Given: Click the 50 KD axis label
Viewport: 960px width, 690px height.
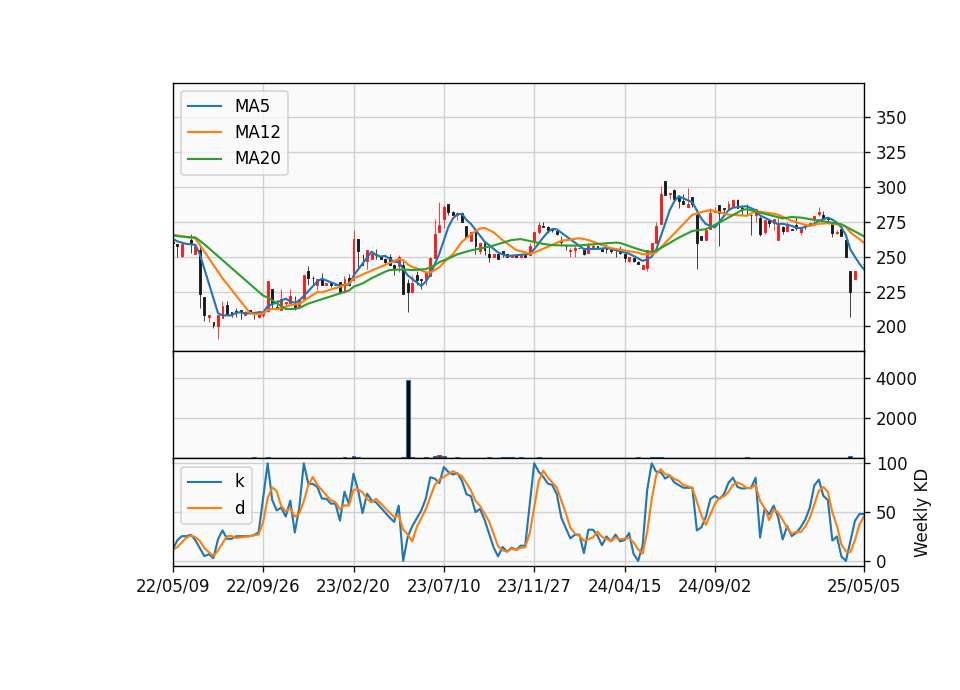Looking at the screenshot, I should click(x=886, y=513).
